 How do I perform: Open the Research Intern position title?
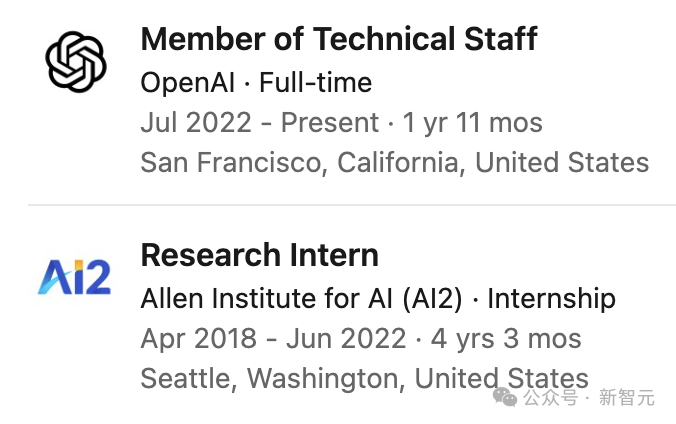(260, 255)
